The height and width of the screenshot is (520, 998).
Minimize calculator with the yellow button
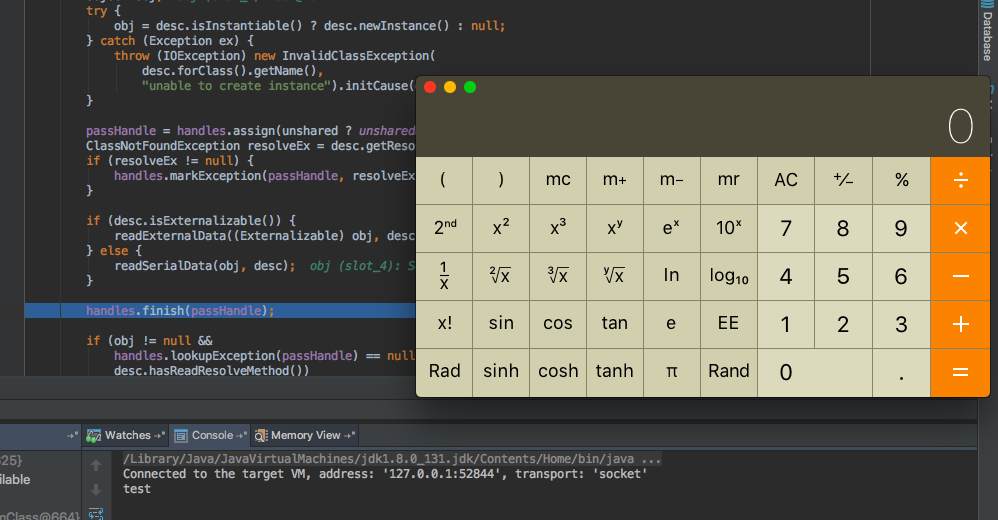(x=450, y=87)
